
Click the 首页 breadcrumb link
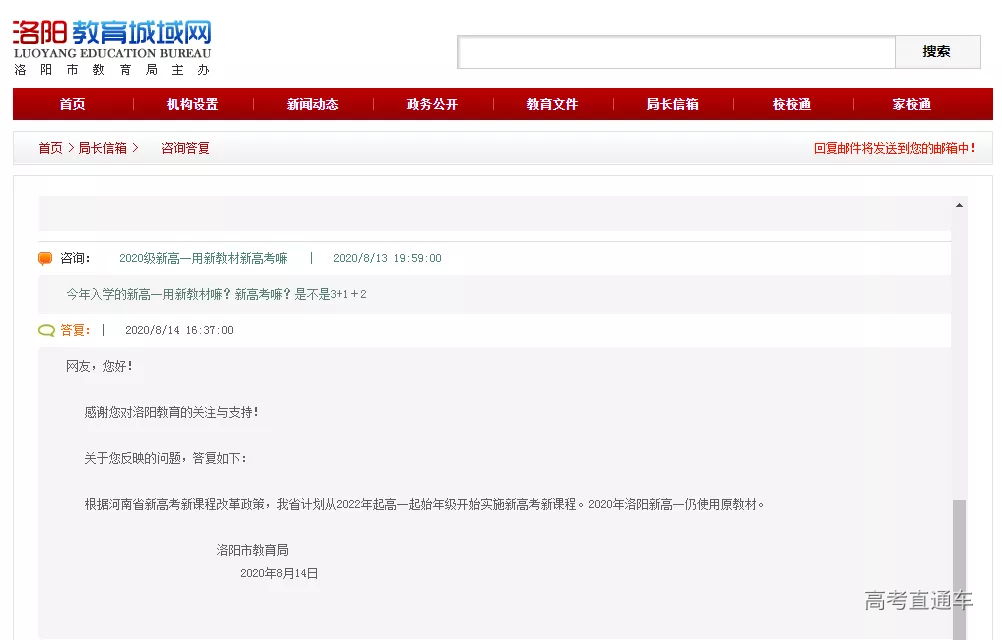click(50, 148)
